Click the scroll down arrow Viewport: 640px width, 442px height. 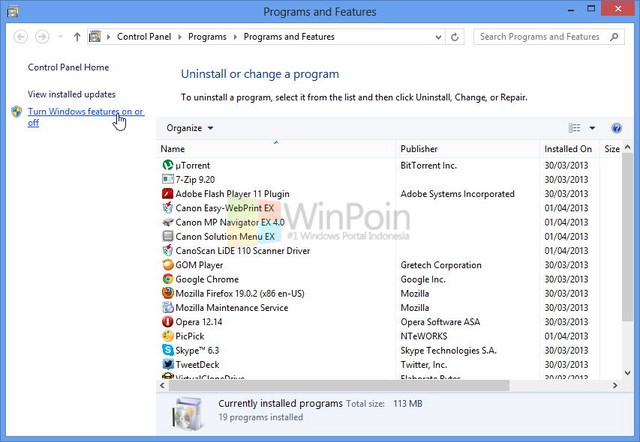click(x=627, y=372)
